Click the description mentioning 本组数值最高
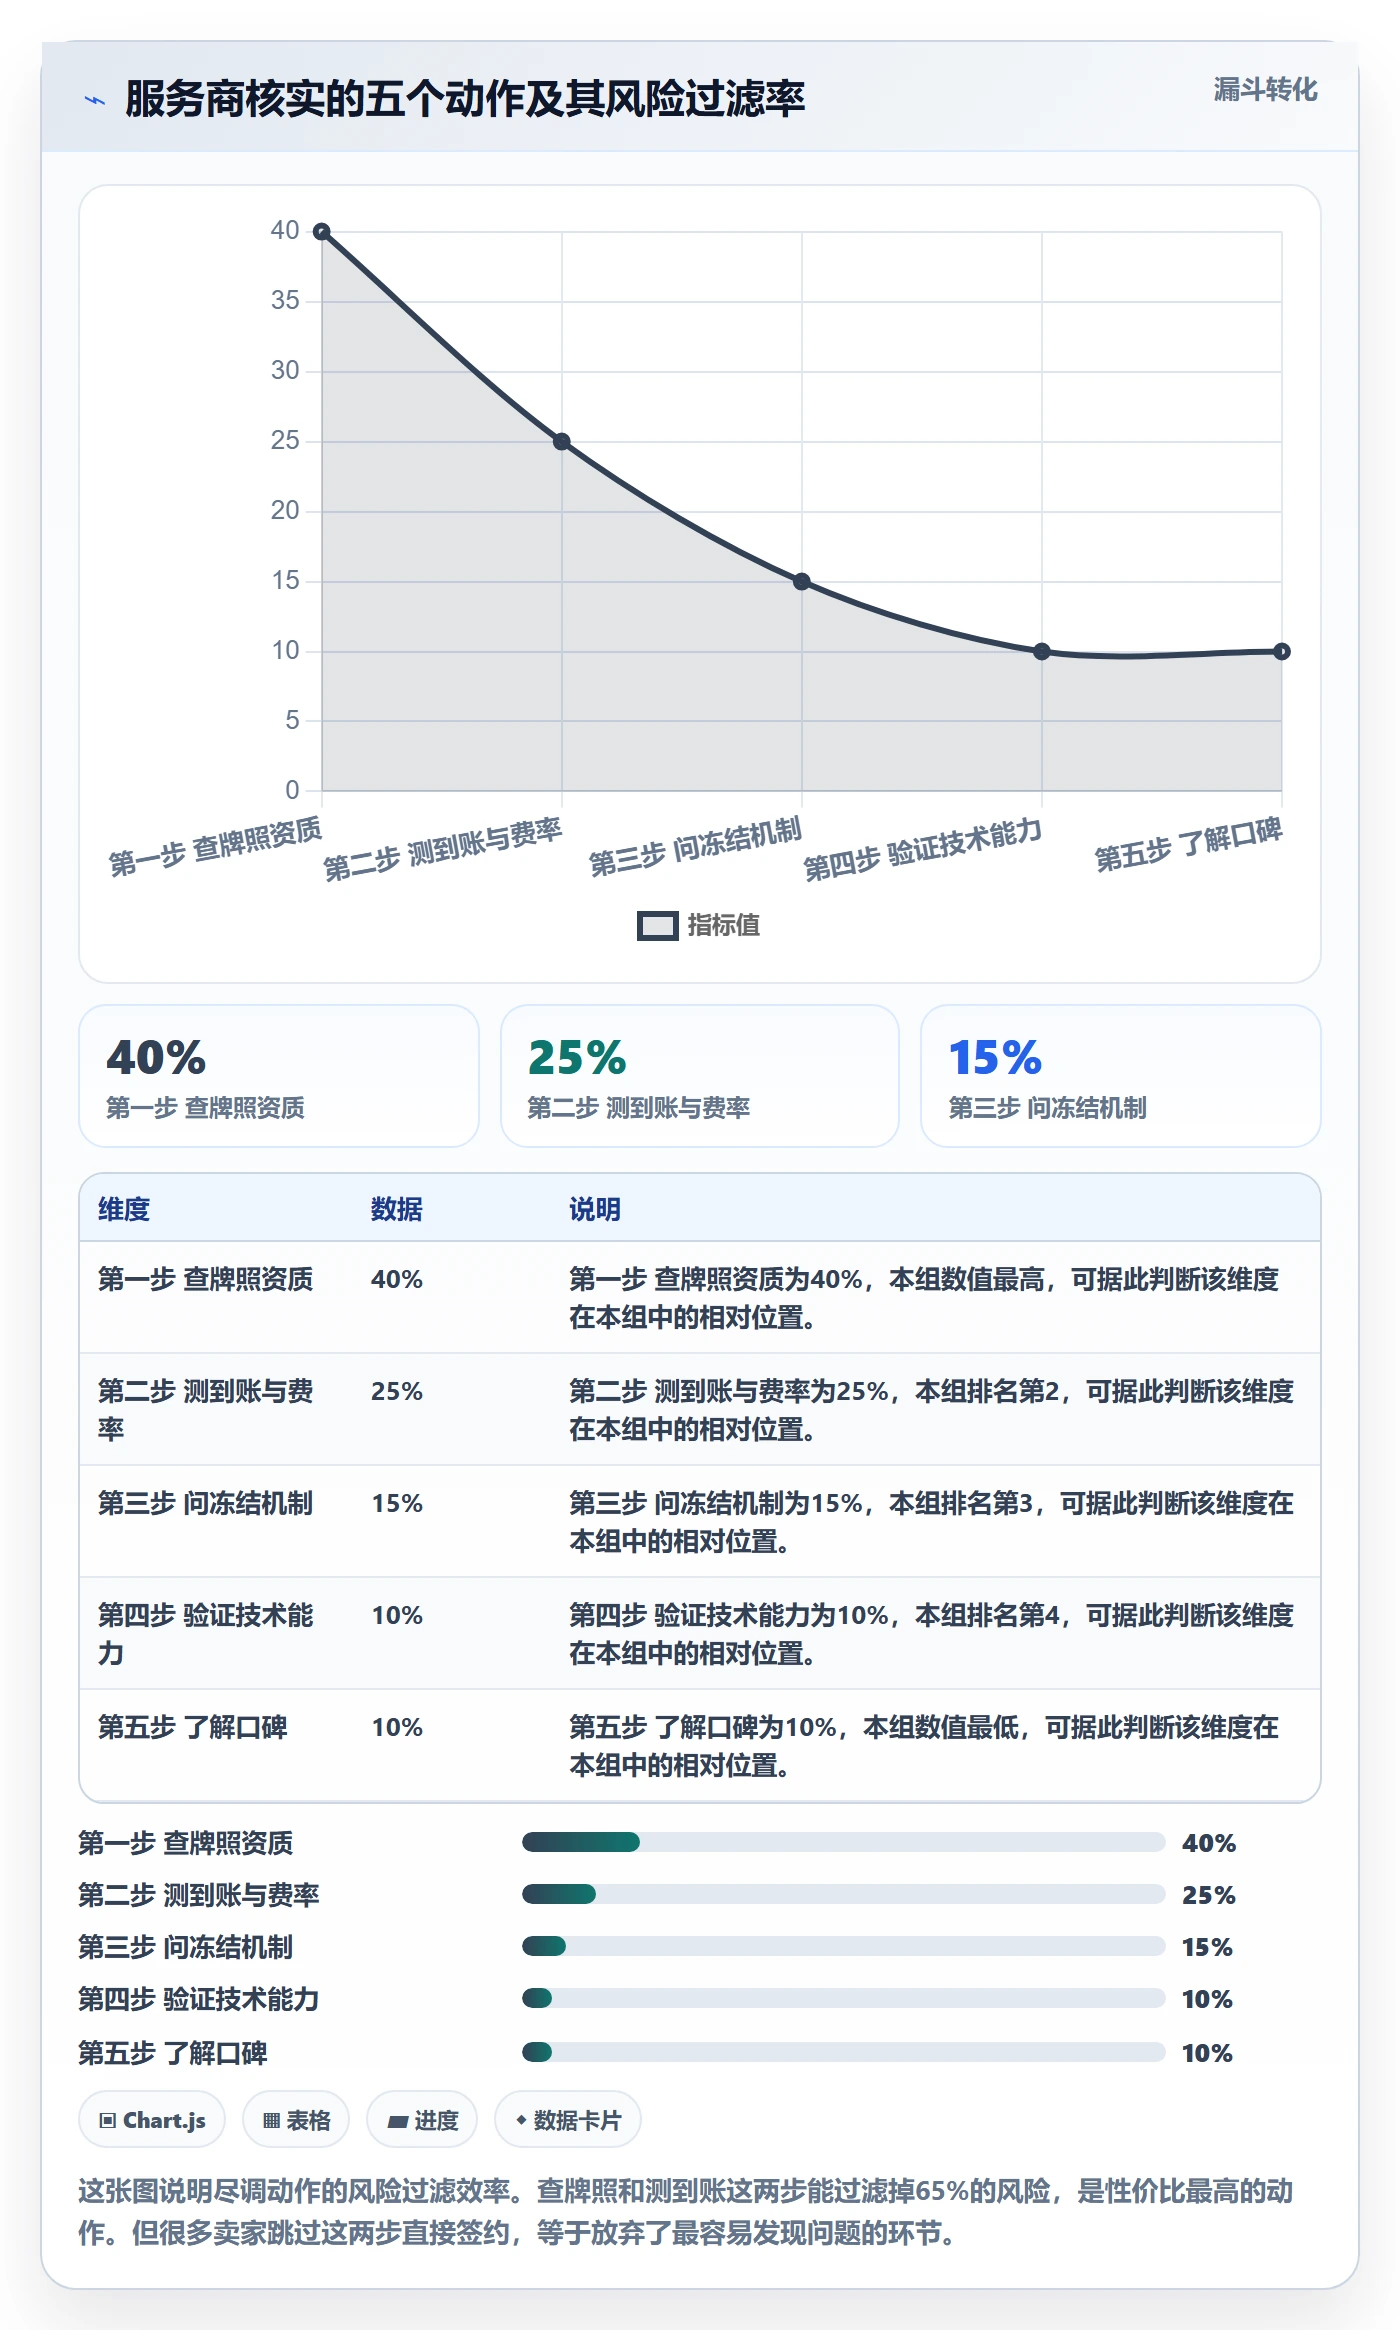 (924, 1298)
